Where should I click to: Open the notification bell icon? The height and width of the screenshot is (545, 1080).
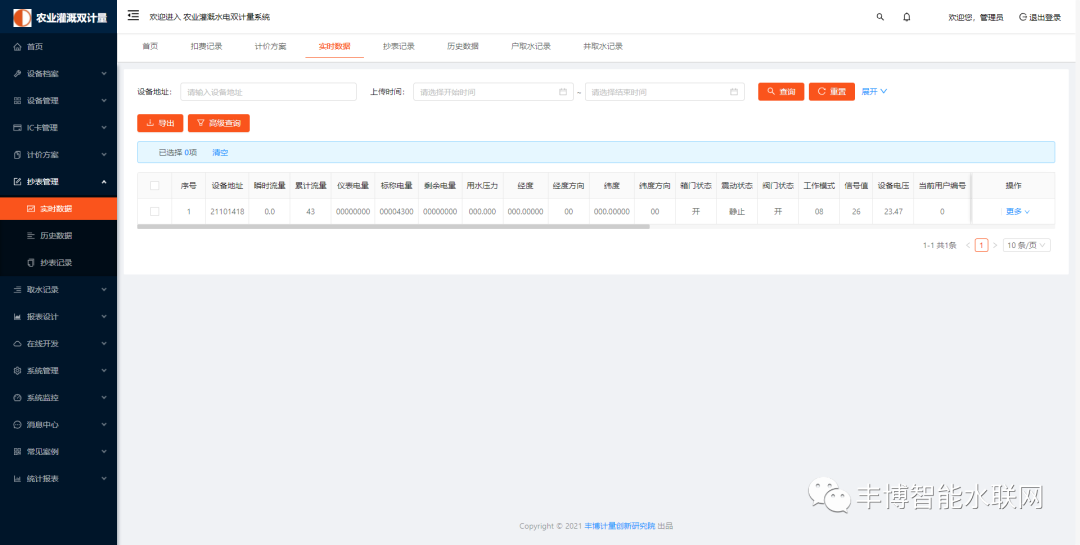coord(907,17)
